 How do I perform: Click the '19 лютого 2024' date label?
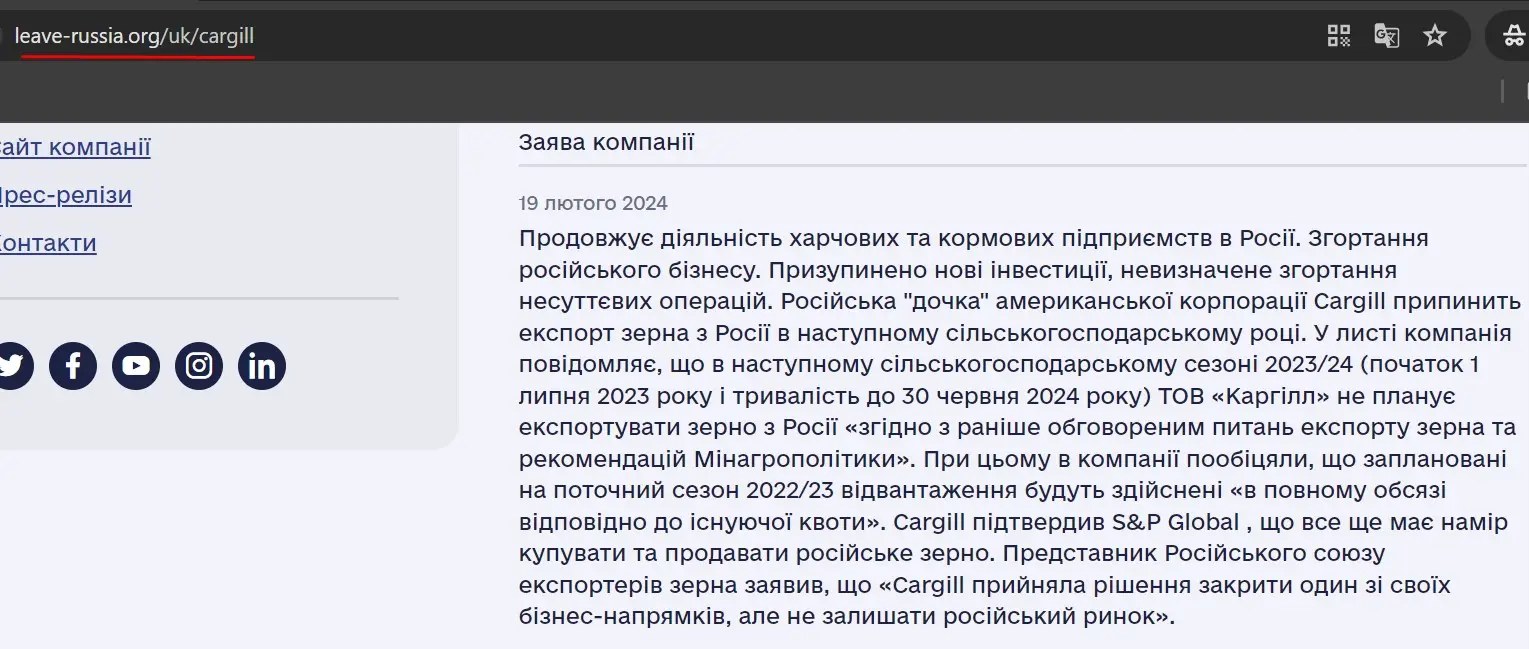(593, 204)
